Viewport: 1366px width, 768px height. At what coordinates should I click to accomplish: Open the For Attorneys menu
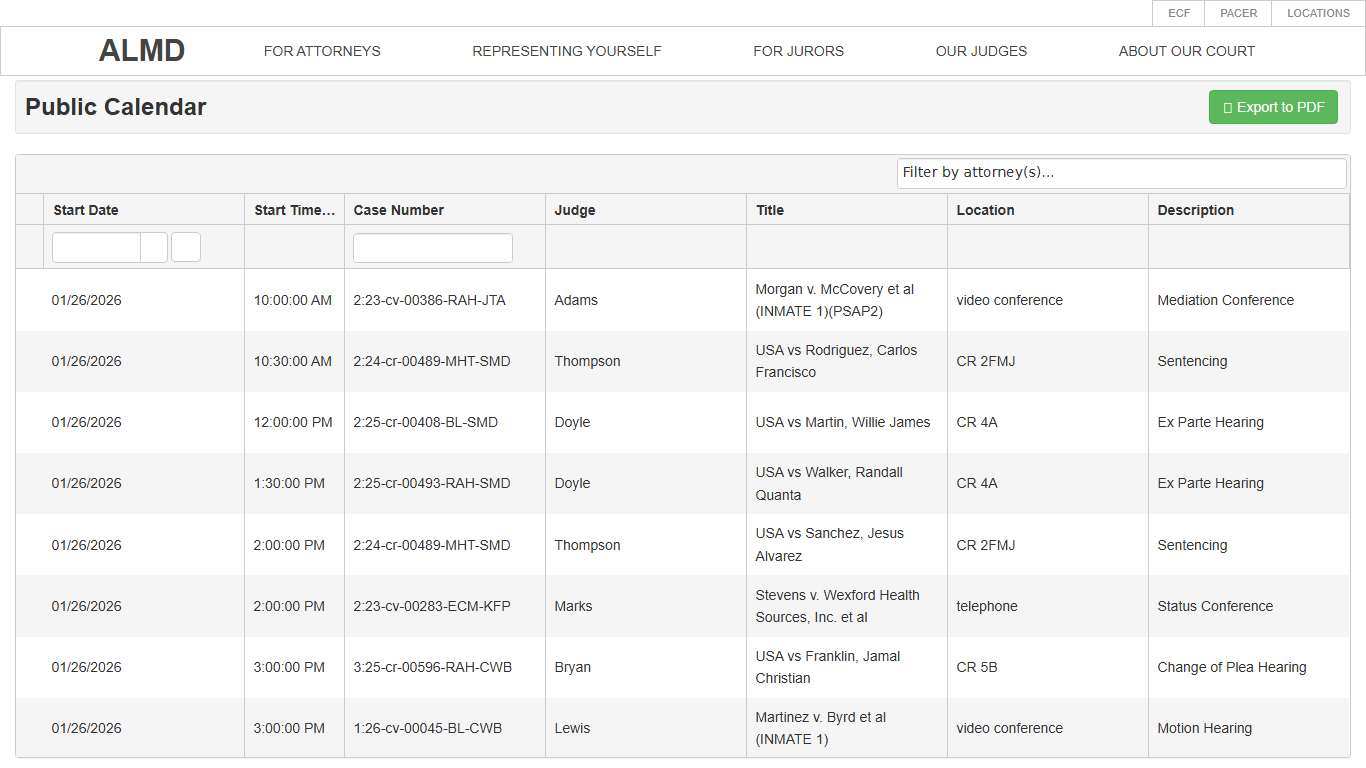point(322,51)
